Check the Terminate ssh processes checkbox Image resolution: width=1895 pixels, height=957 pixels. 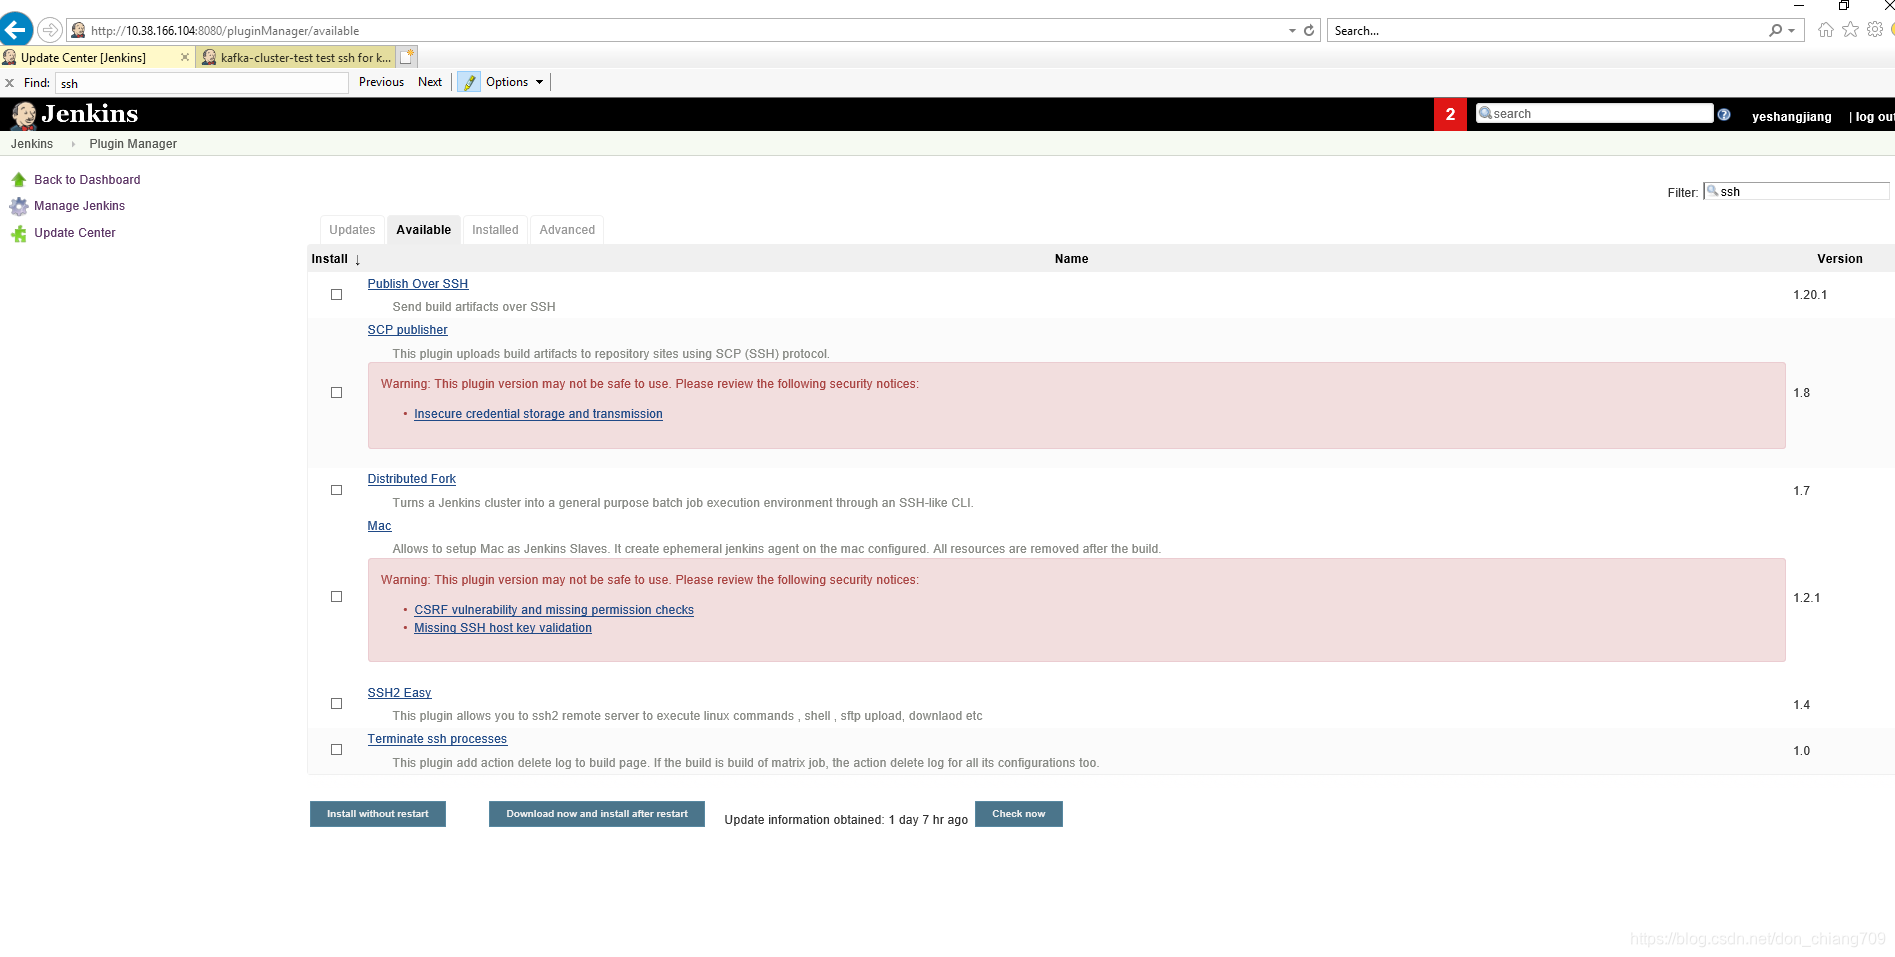tap(337, 750)
